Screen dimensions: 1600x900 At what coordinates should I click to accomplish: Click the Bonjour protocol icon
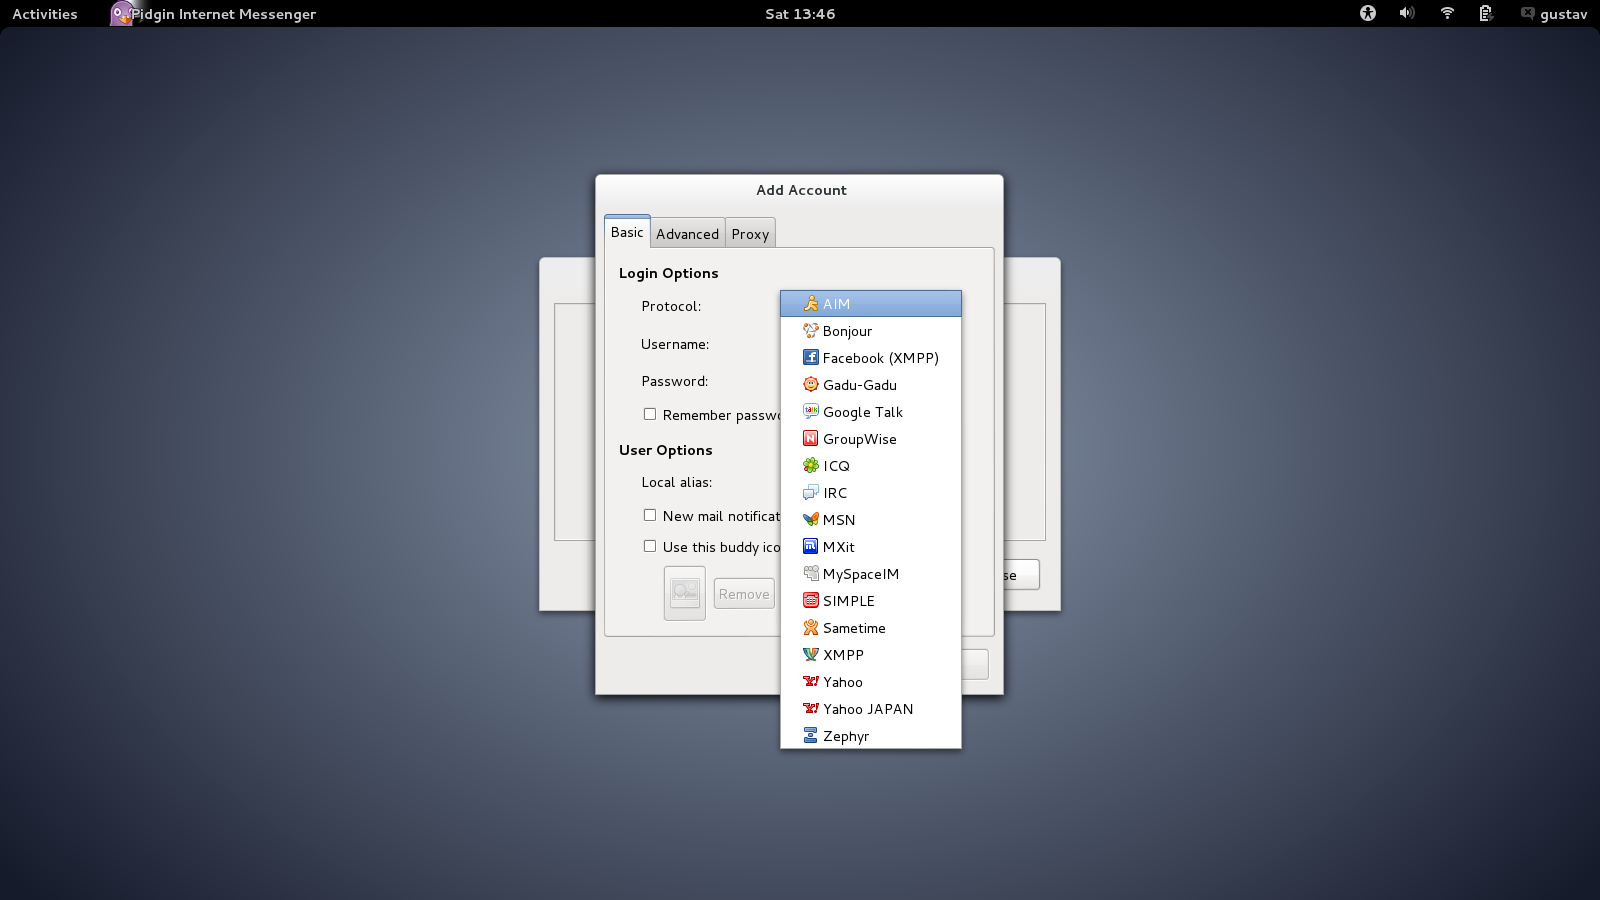tap(811, 330)
